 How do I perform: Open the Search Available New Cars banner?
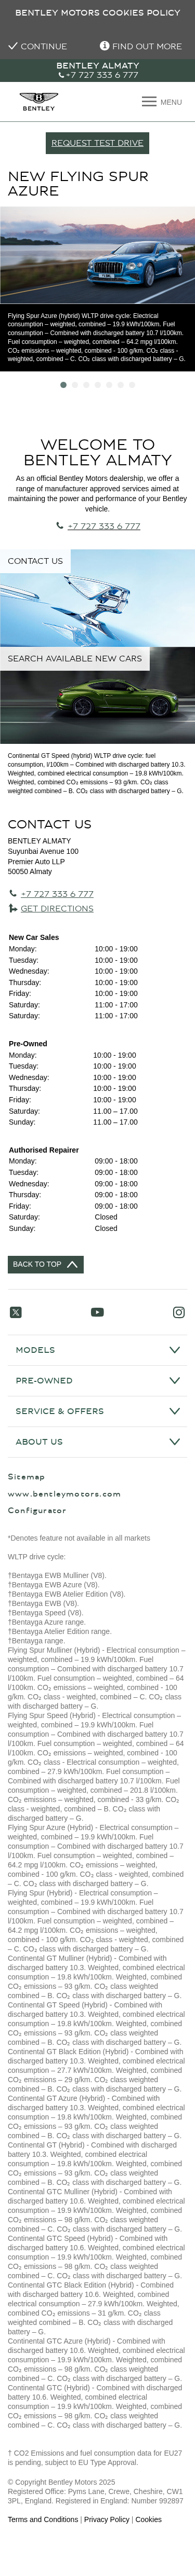tap(75, 658)
